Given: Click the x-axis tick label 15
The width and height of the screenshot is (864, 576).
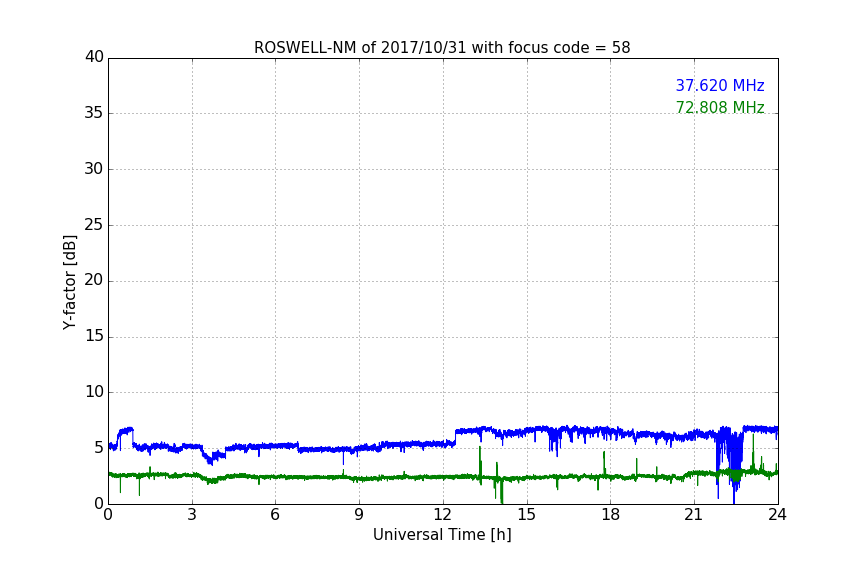Looking at the screenshot, I should pos(526,515).
